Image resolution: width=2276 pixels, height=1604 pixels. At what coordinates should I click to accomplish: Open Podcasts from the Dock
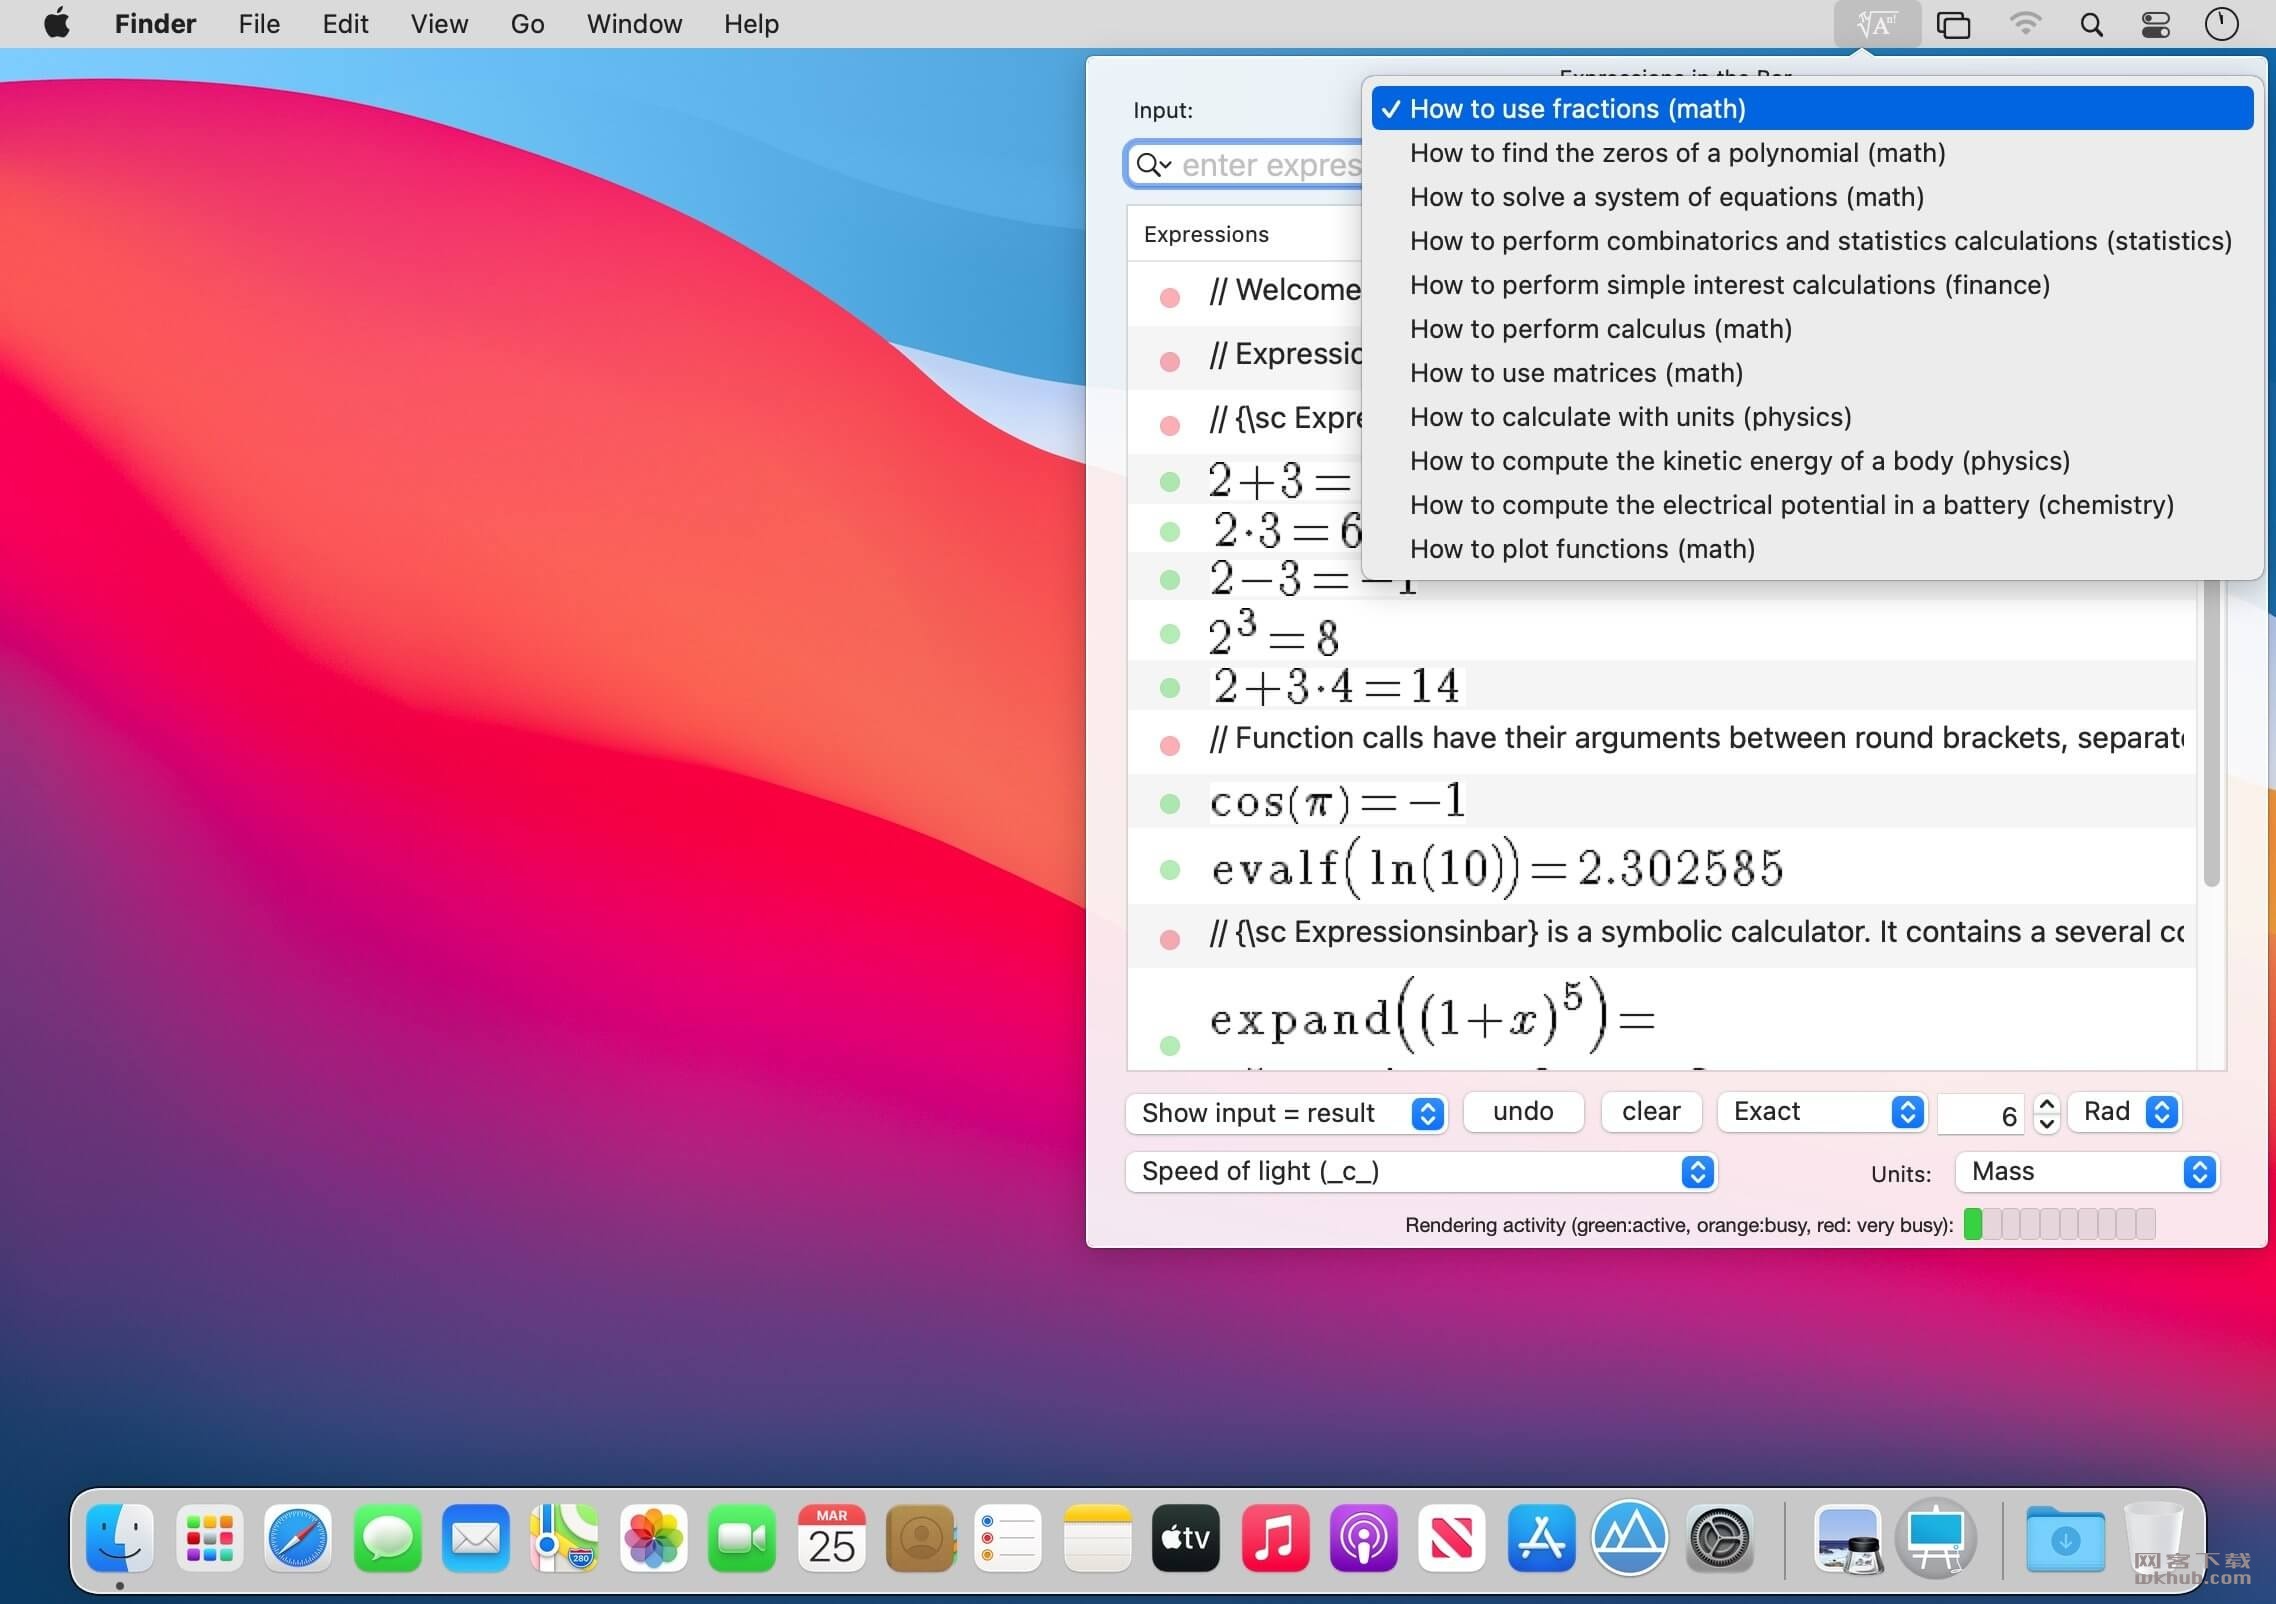point(1364,1537)
